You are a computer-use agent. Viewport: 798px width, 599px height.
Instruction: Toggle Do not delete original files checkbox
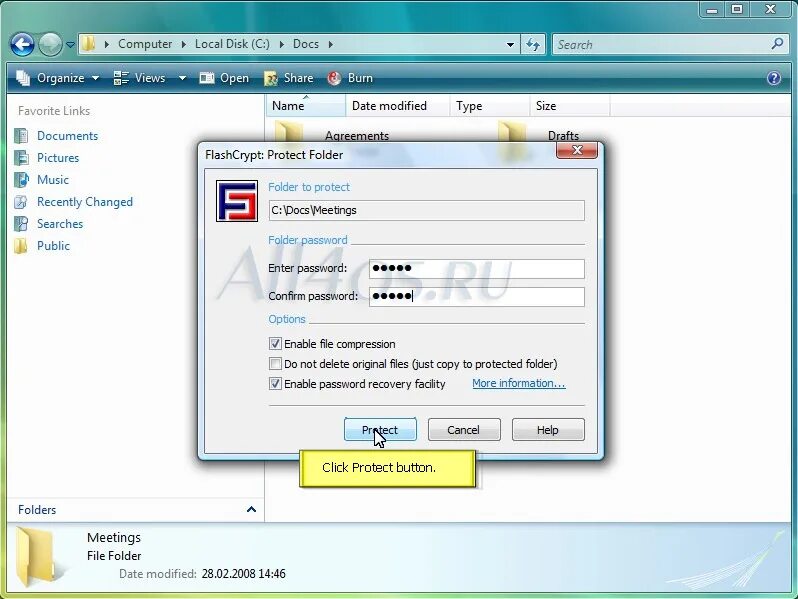[275, 364]
